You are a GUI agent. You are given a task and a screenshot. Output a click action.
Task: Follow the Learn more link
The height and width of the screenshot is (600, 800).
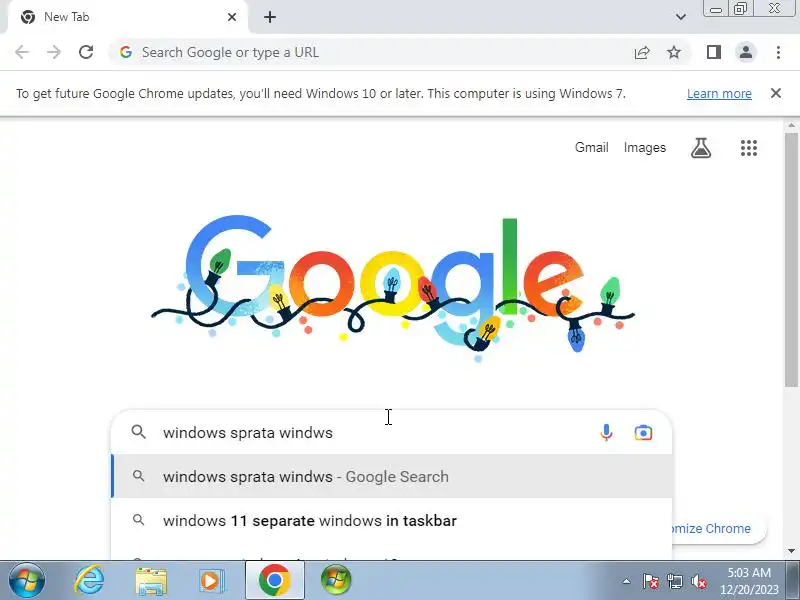pos(719,94)
